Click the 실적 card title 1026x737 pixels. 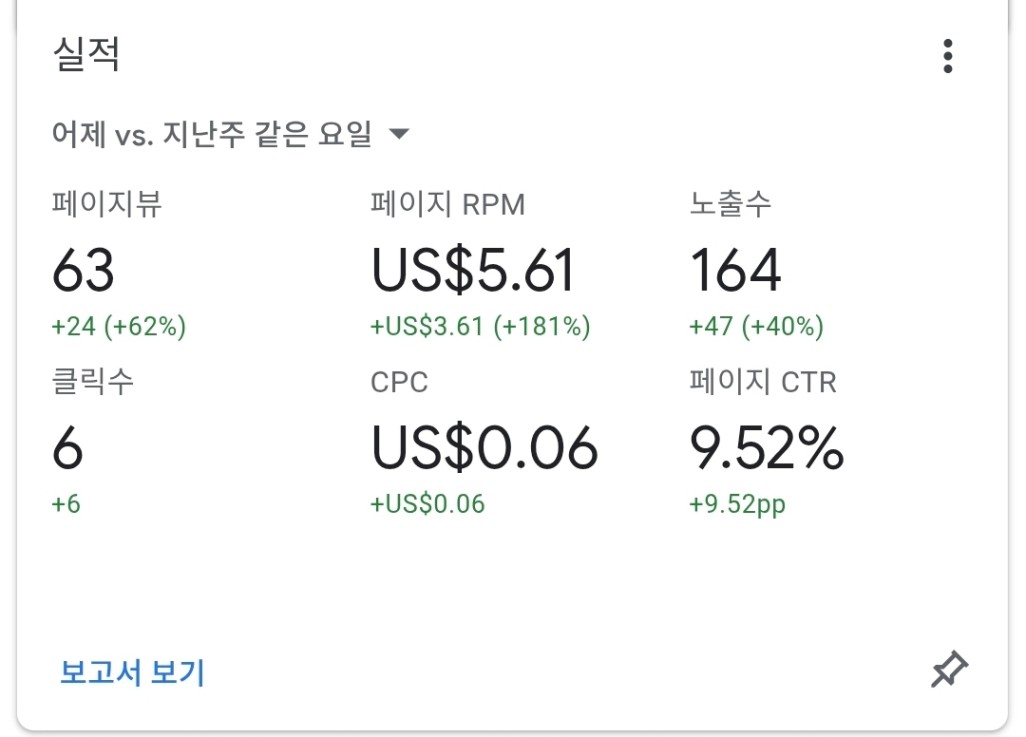[86, 54]
